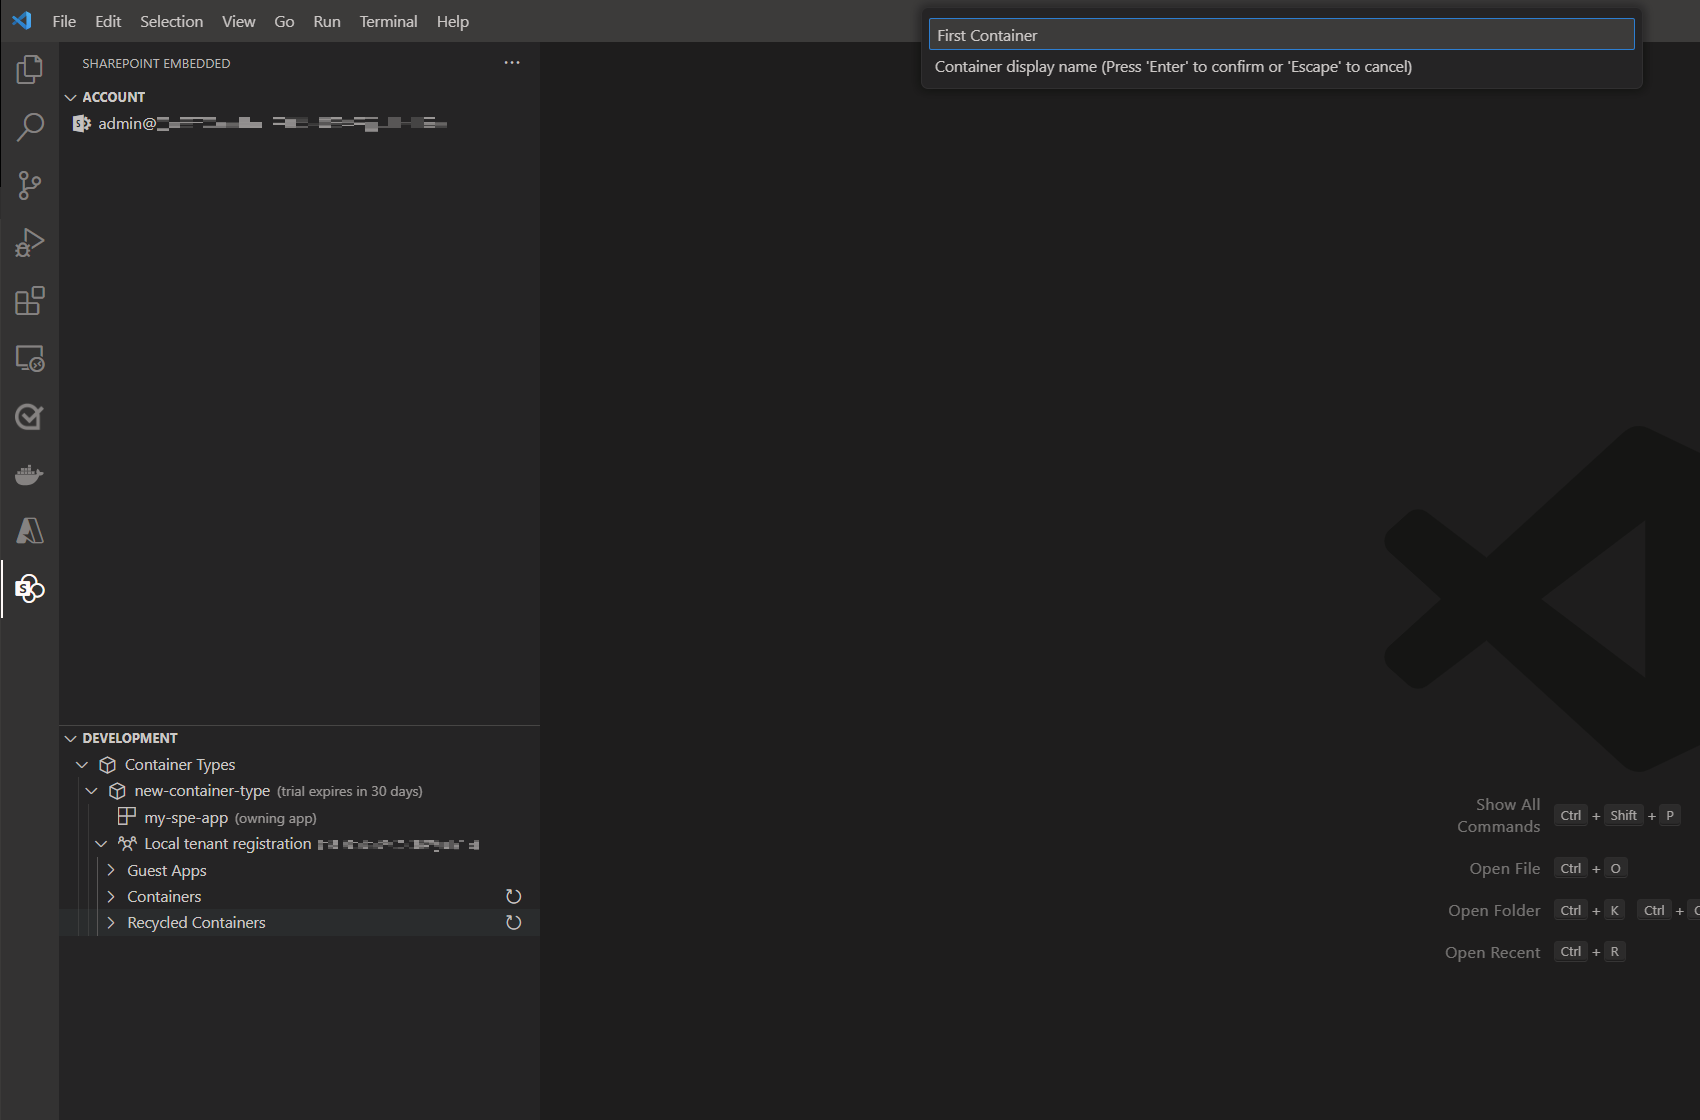Open the SharePoint Embedded activity bar icon

30,589
